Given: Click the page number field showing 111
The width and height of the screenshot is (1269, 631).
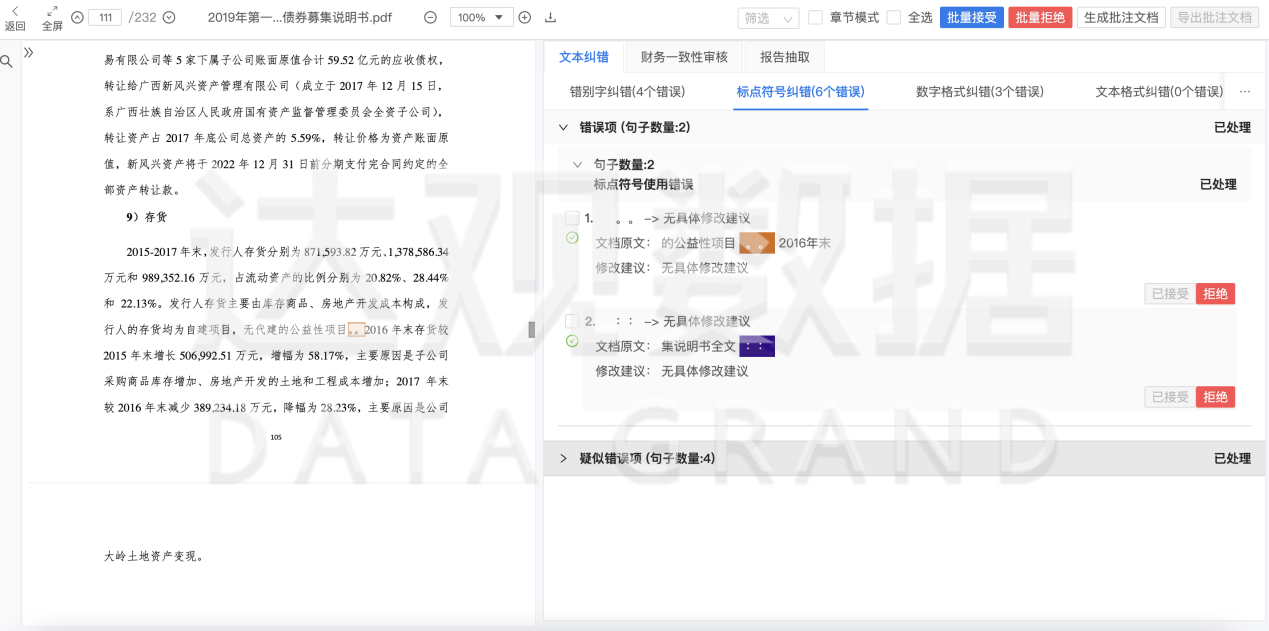Looking at the screenshot, I should [x=105, y=17].
